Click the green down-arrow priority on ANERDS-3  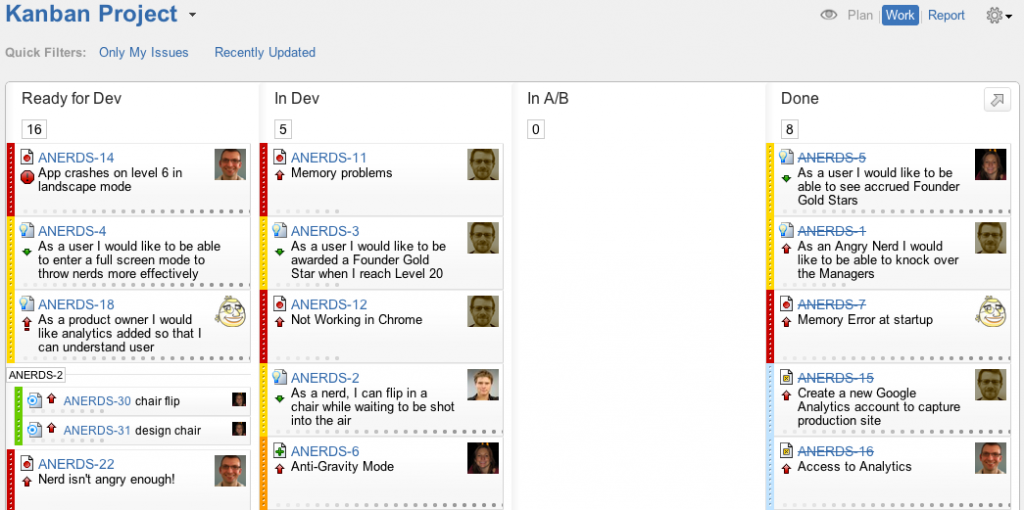coord(281,250)
